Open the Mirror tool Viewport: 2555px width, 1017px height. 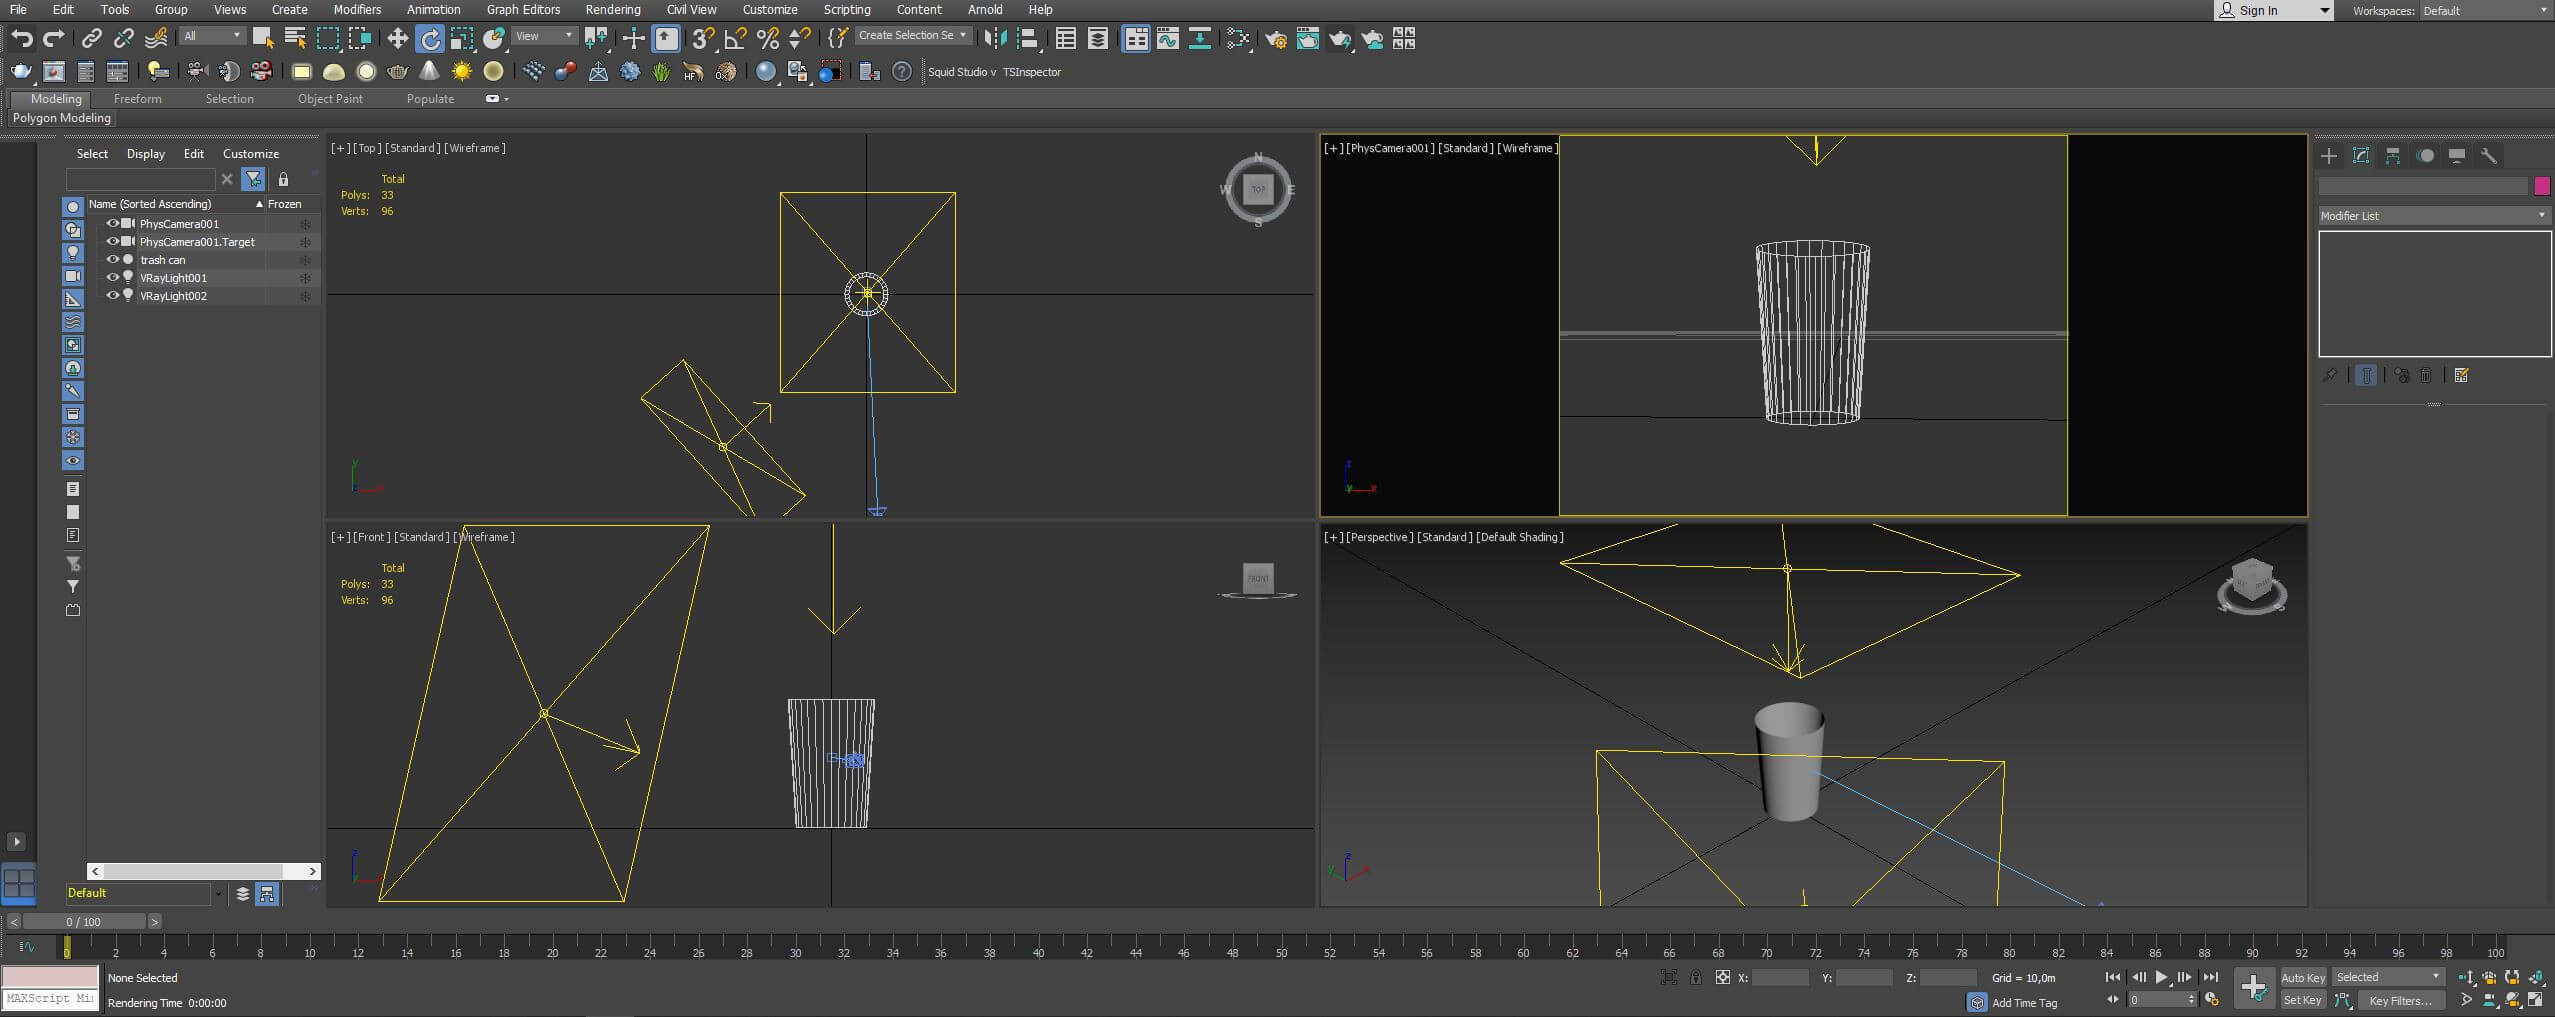[x=995, y=39]
